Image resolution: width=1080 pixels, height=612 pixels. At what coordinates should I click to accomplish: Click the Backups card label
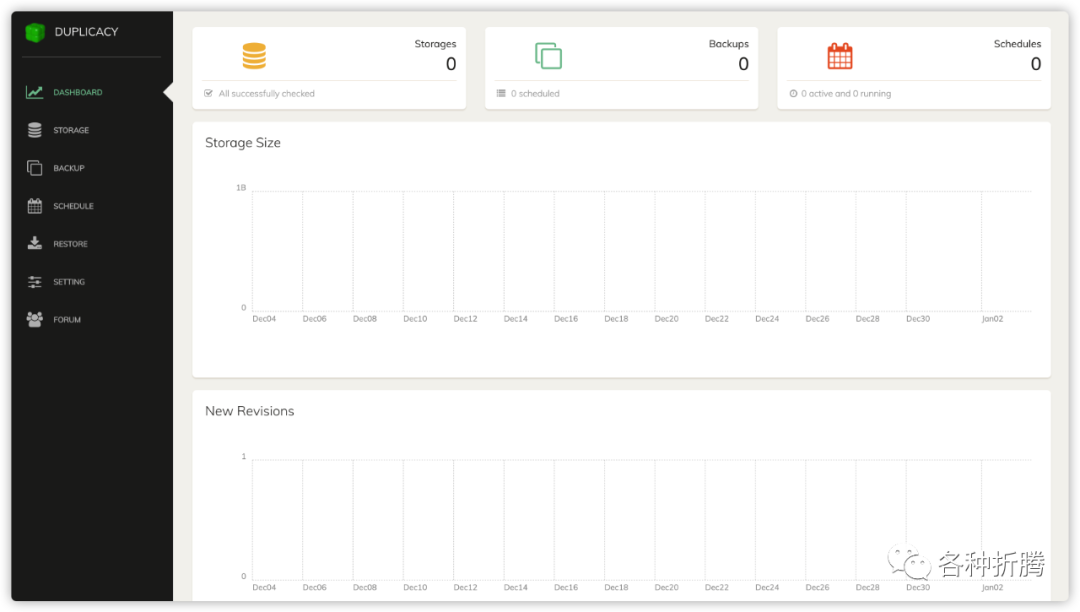(x=729, y=43)
